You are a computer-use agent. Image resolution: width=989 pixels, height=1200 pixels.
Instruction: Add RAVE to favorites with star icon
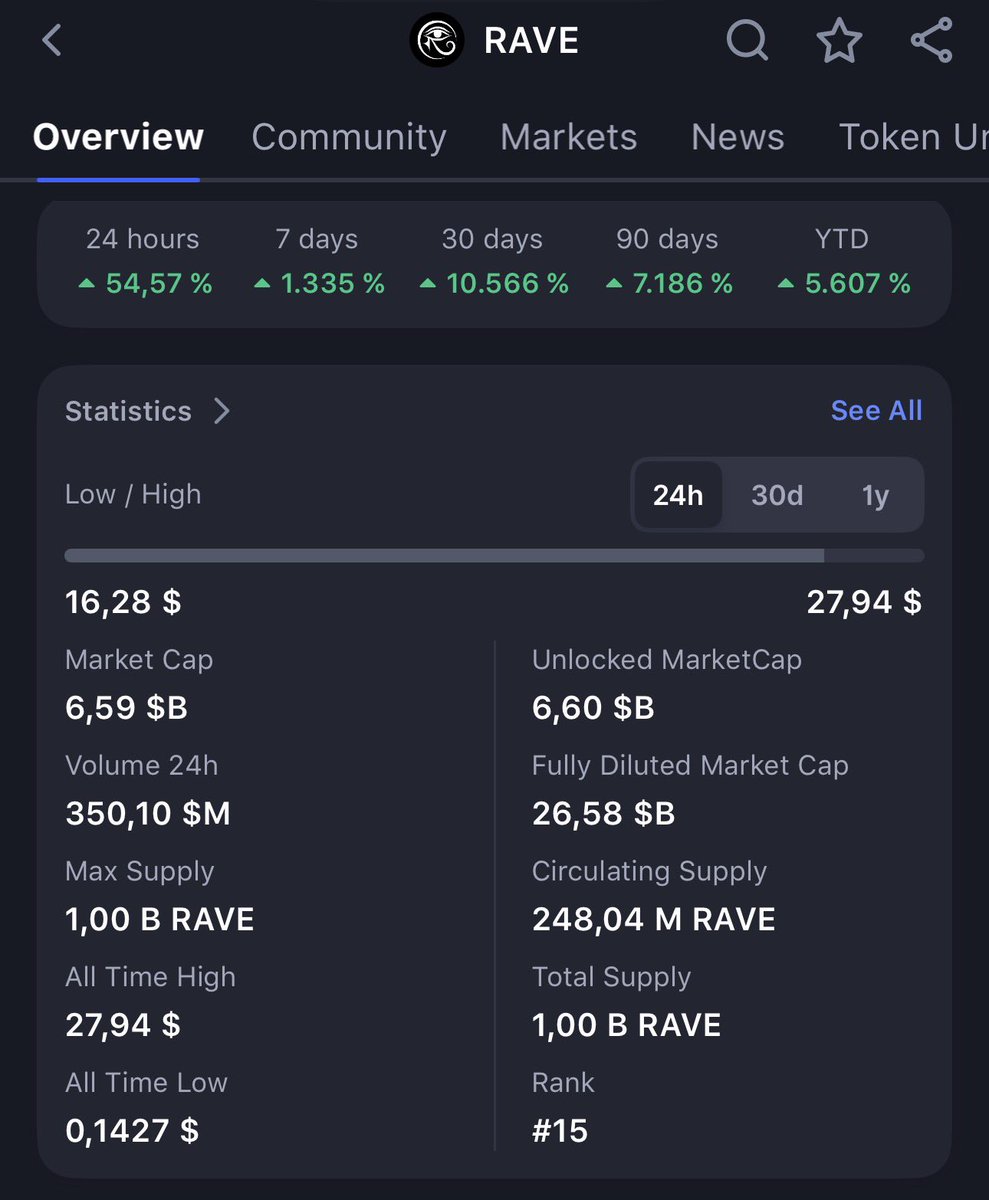coord(839,41)
